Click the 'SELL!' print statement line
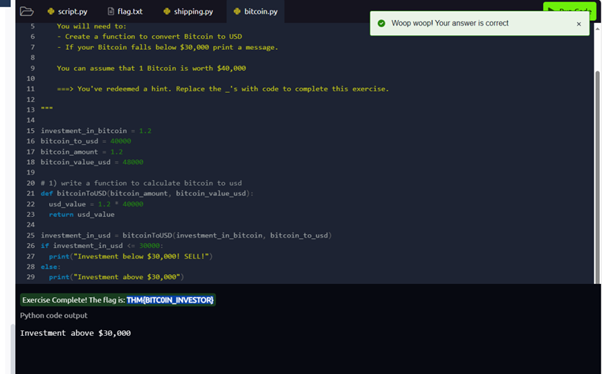 (x=131, y=256)
